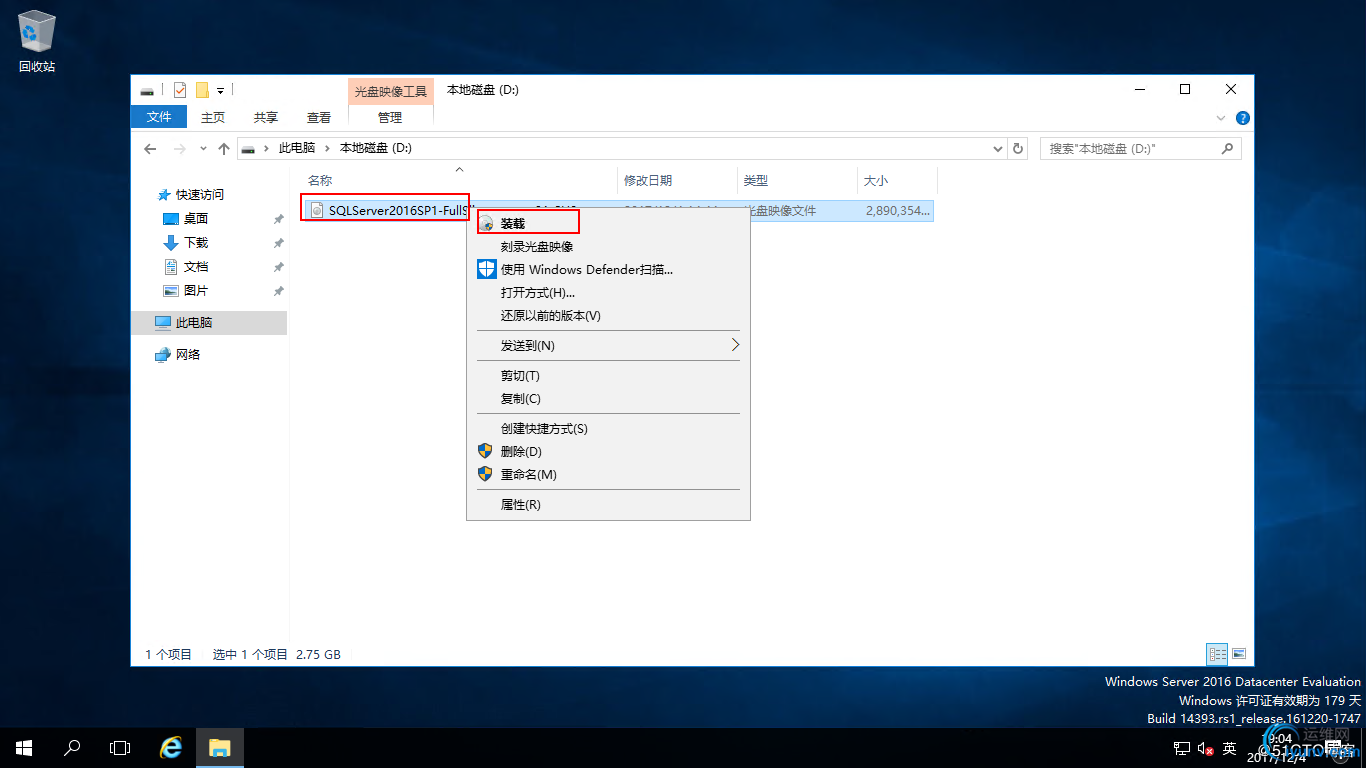Screen dimensions: 1366x768
Task: Select 此电脑 in the navigation pane
Action: tap(209, 323)
